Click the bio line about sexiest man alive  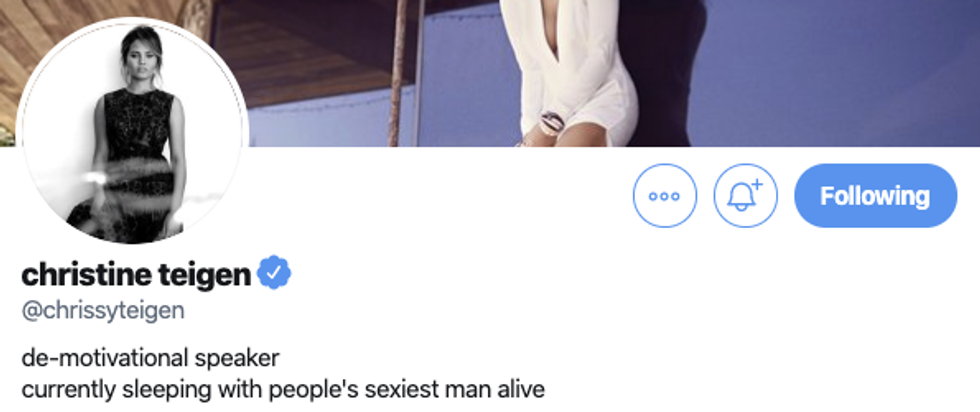coord(283,389)
